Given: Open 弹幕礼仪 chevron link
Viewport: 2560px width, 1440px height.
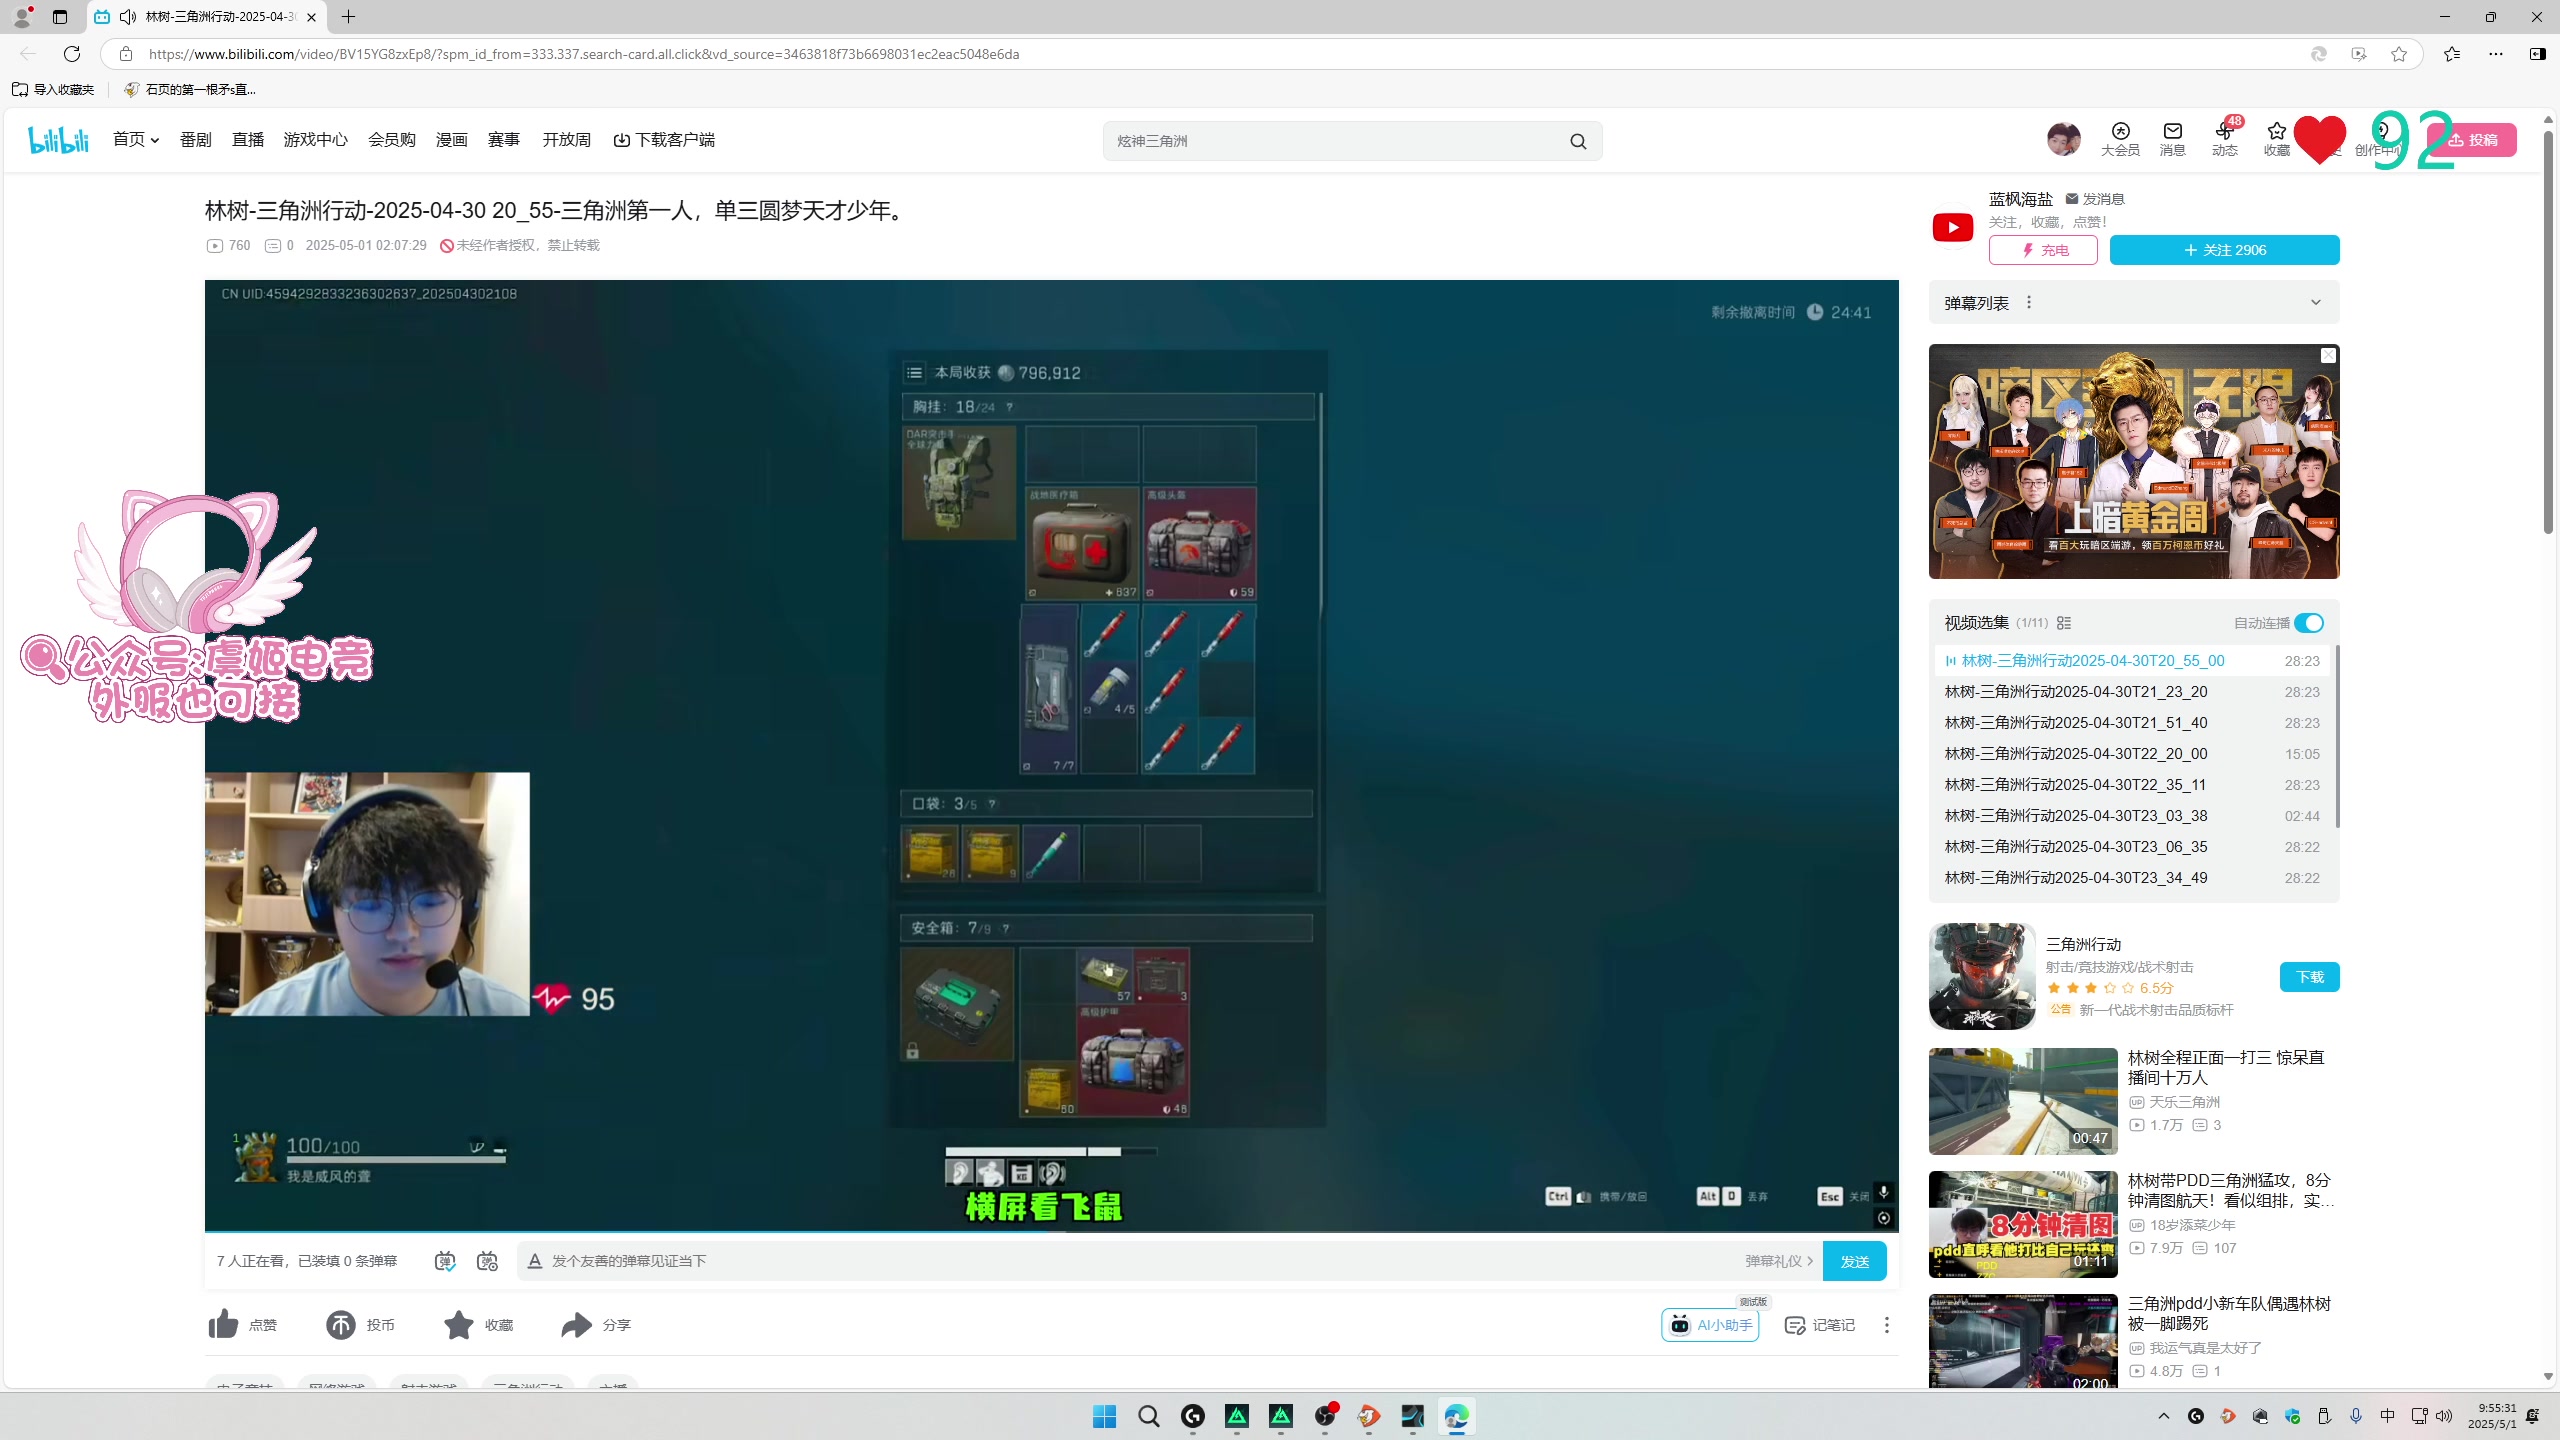Looking at the screenshot, I should pos(1779,1261).
